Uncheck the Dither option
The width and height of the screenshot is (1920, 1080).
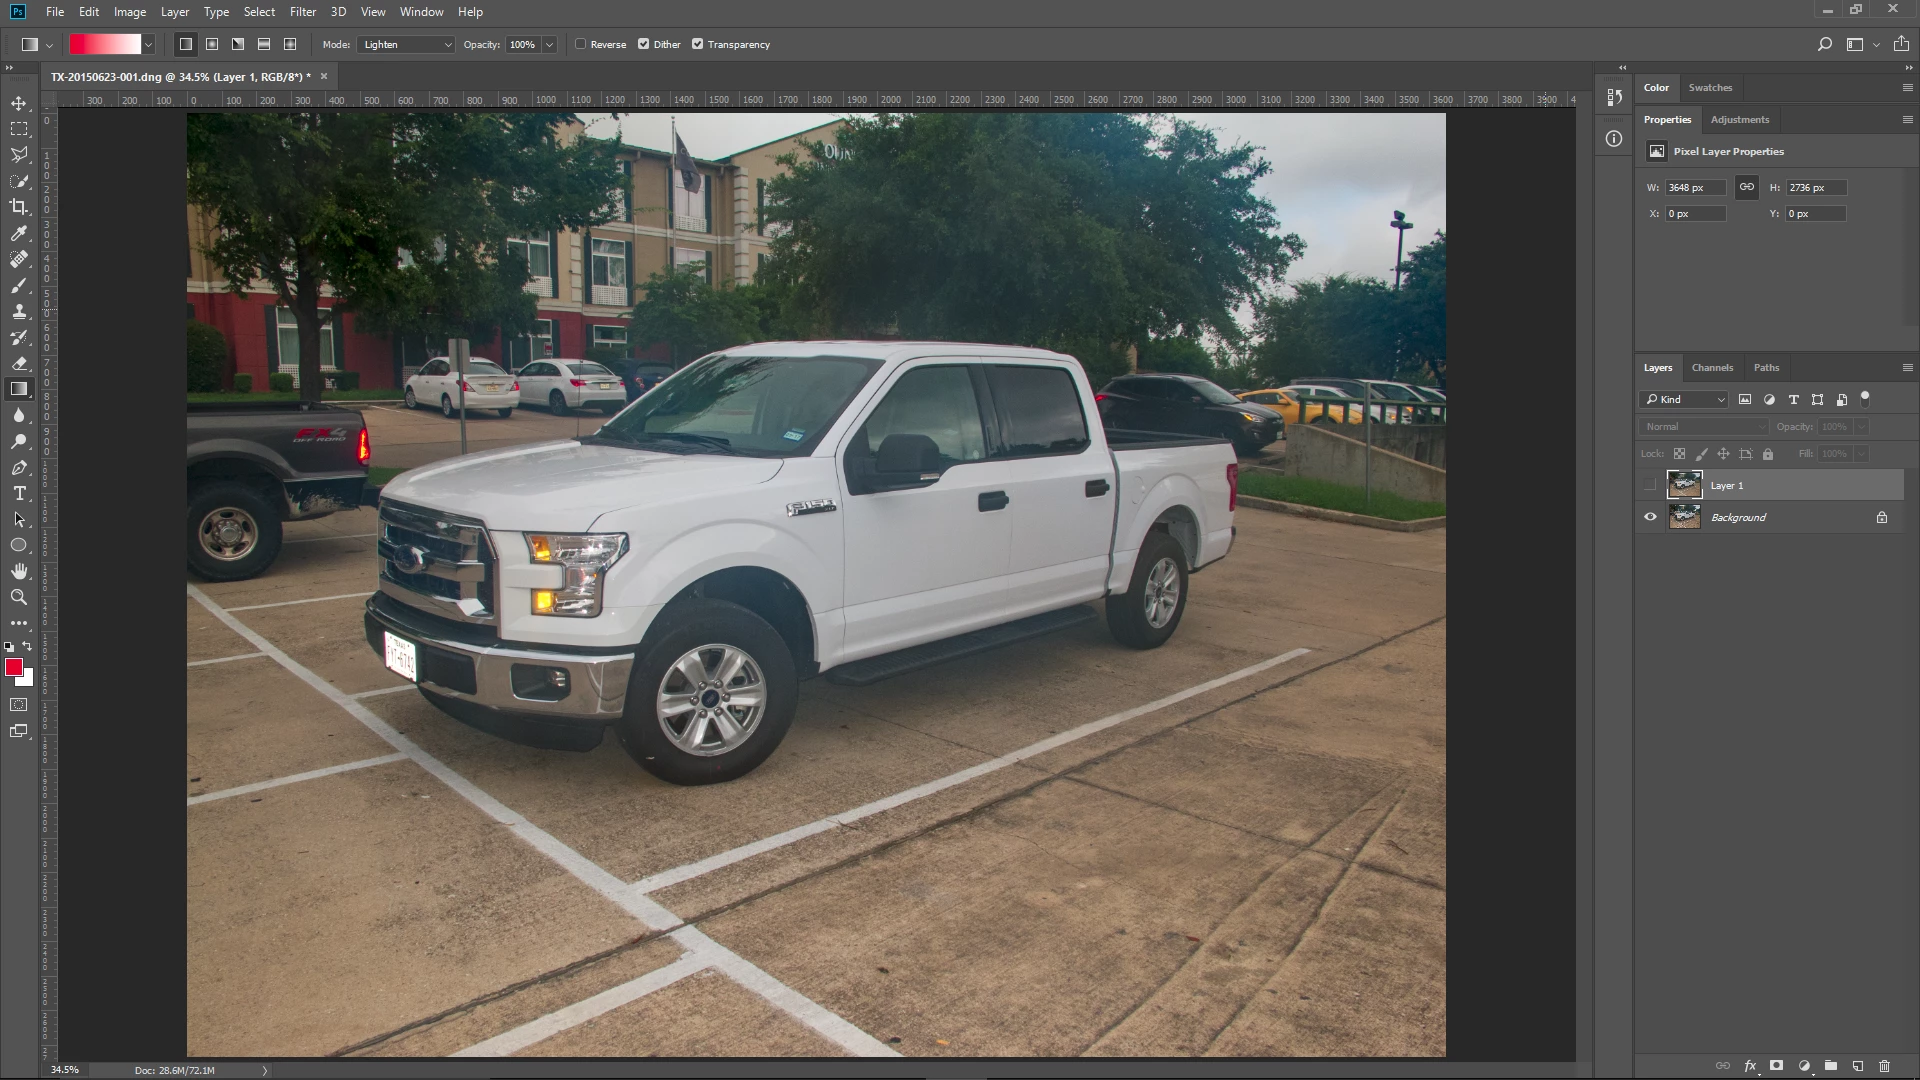[644, 44]
